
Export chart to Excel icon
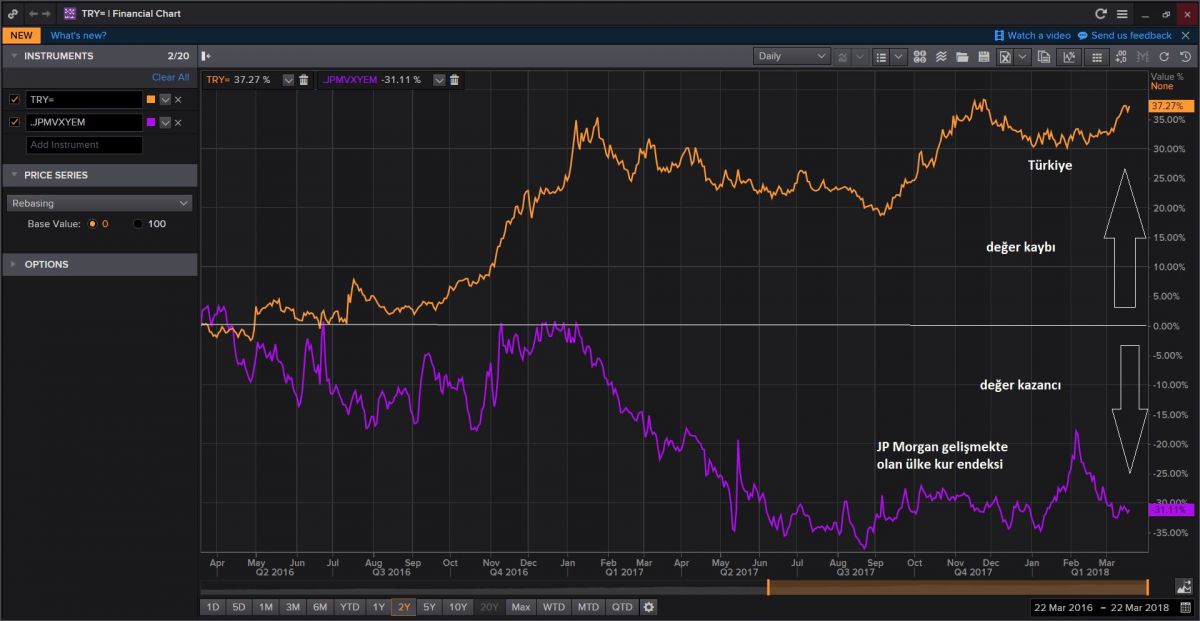[1005, 56]
